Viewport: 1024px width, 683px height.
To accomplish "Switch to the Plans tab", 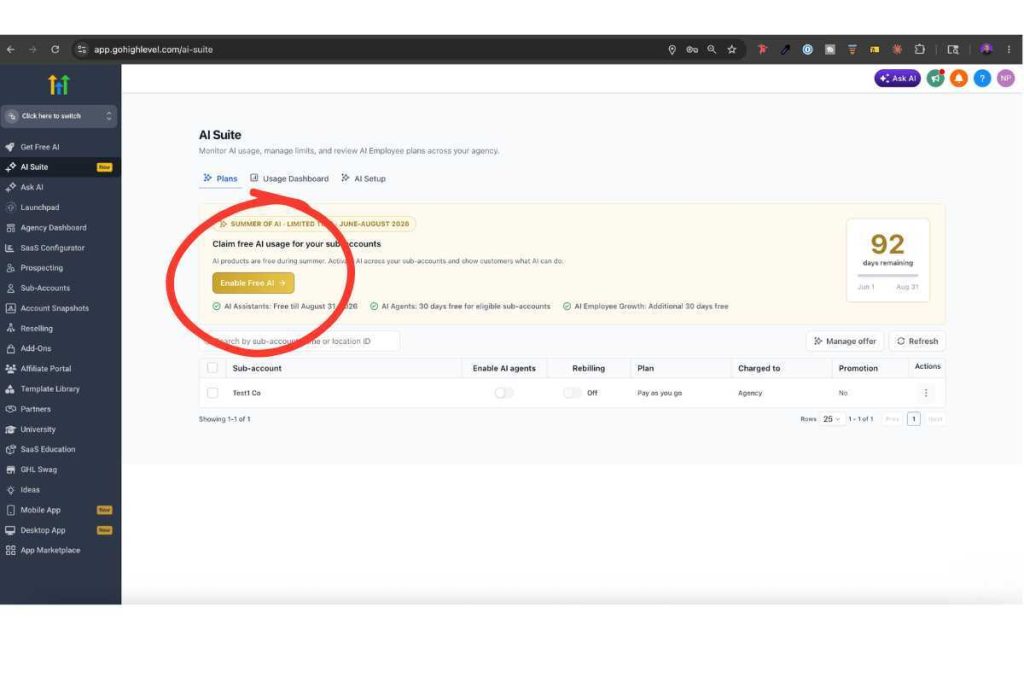I will point(220,178).
